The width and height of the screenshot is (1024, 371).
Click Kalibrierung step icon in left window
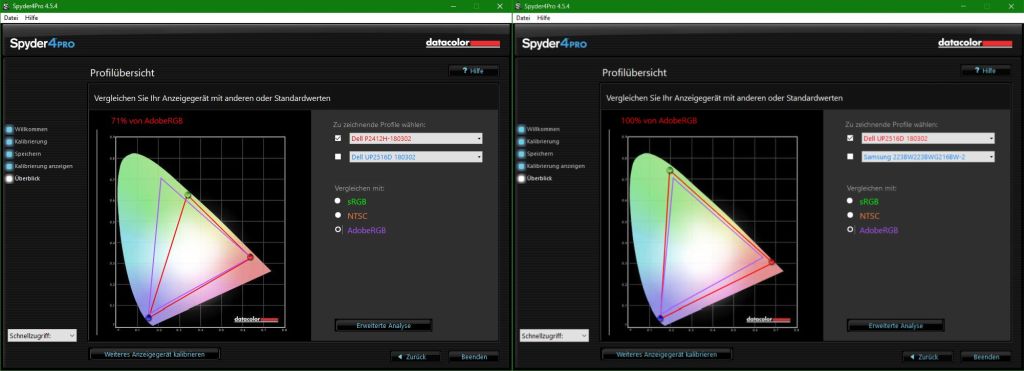[x=9, y=142]
